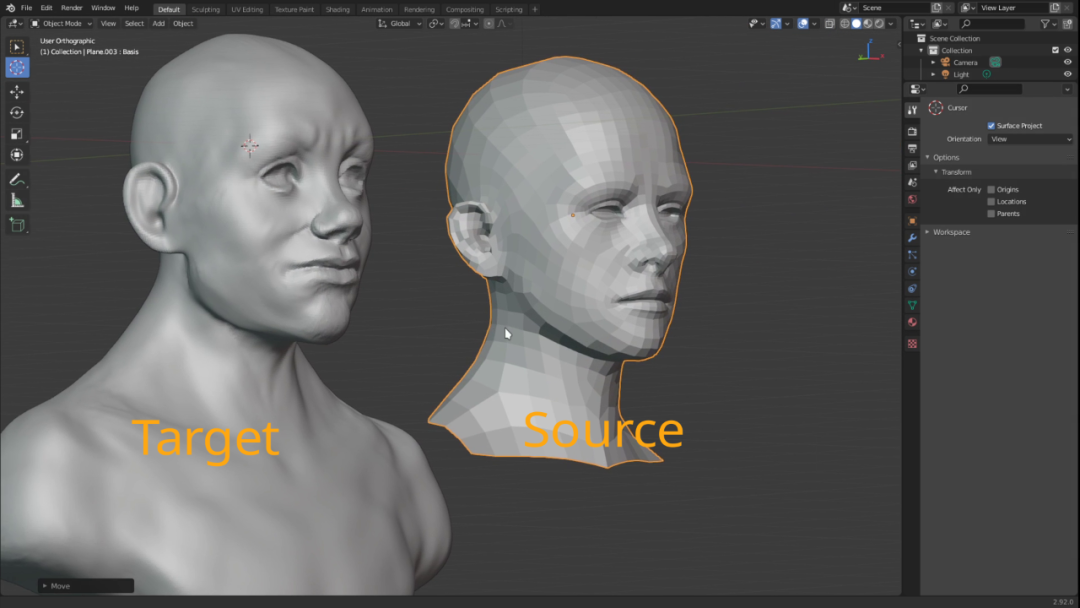
Task: Open the Modifier properties wrench tab
Action: click(912, 238)
